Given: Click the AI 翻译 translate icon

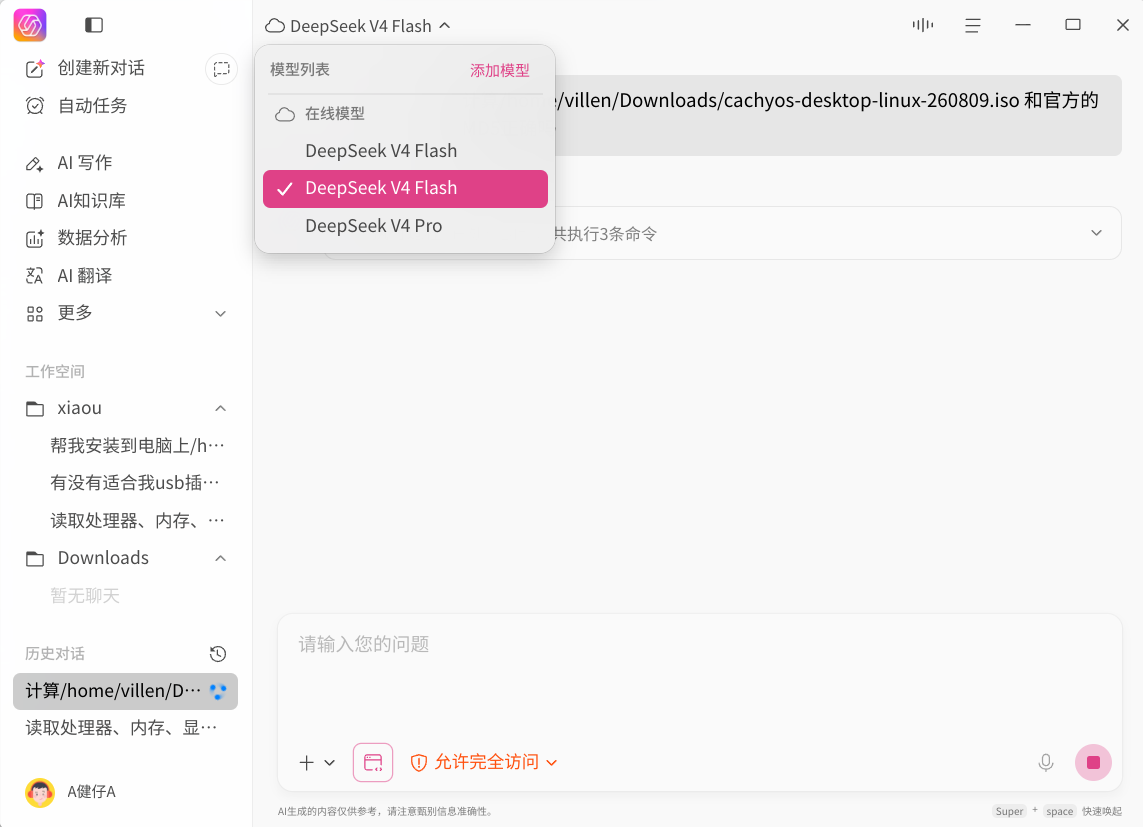Looking at the screenshot, I should (x=35, y=275).
